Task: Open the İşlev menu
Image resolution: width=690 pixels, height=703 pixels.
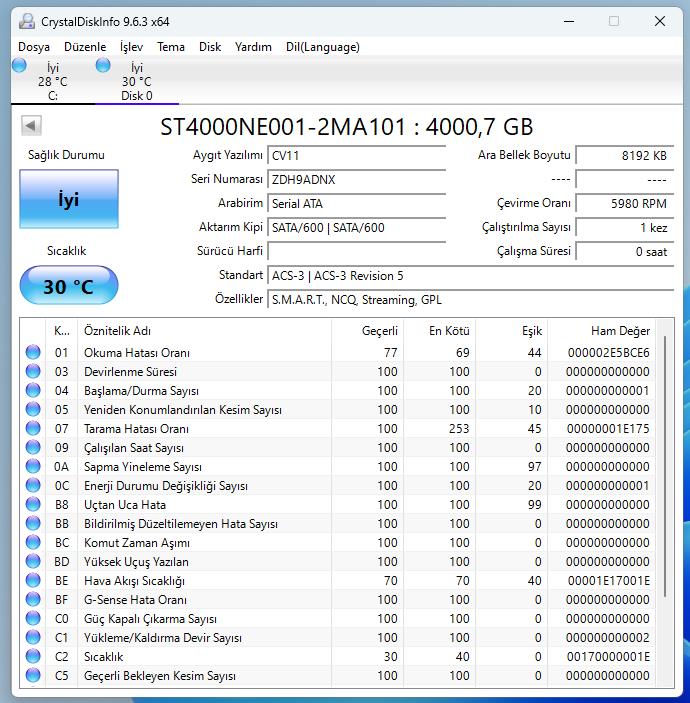Action: pyautogui.click(x=131, y=47)
